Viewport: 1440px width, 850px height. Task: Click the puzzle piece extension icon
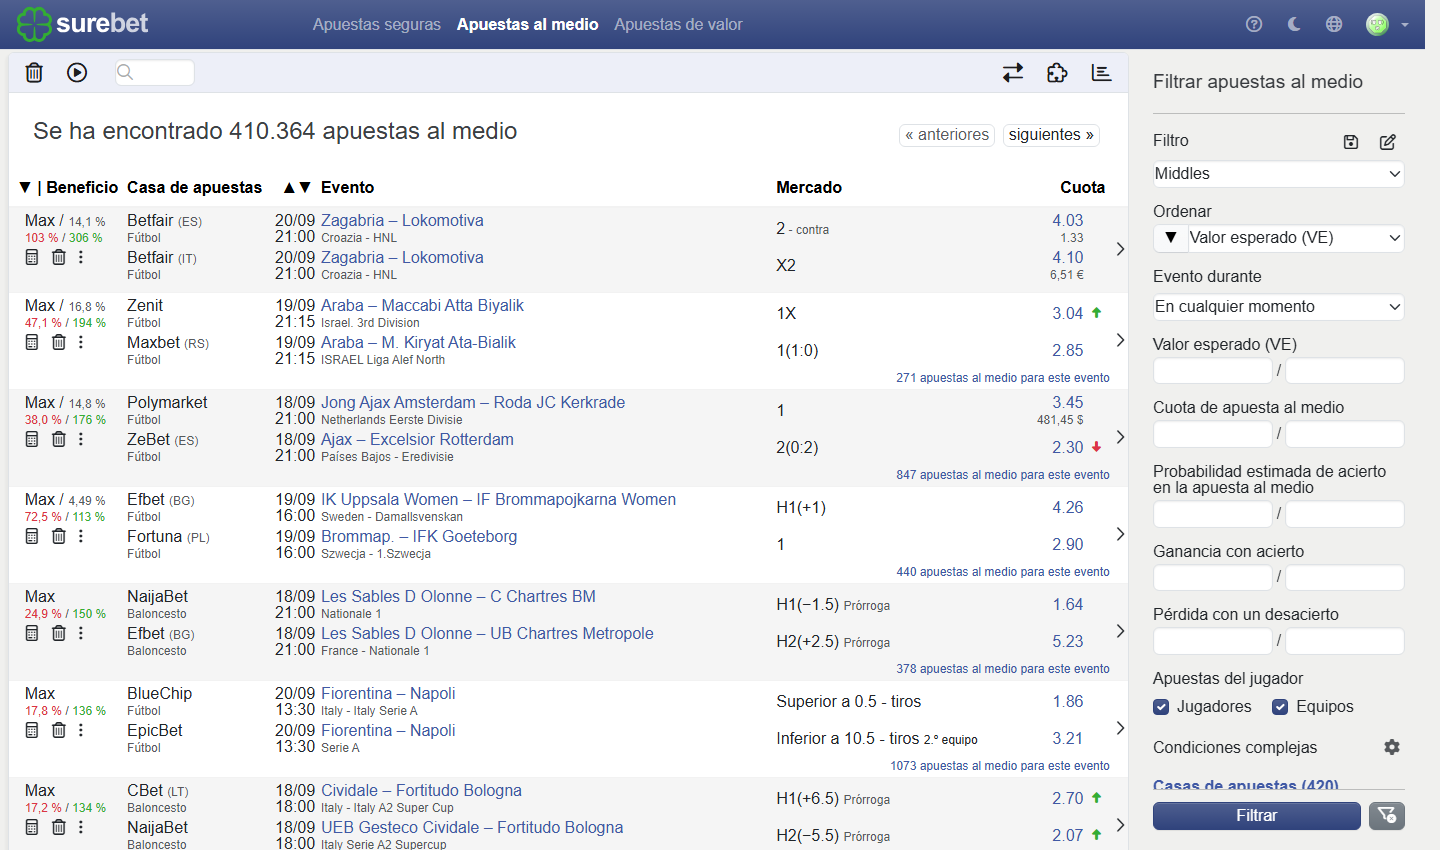click(1057, 72)
